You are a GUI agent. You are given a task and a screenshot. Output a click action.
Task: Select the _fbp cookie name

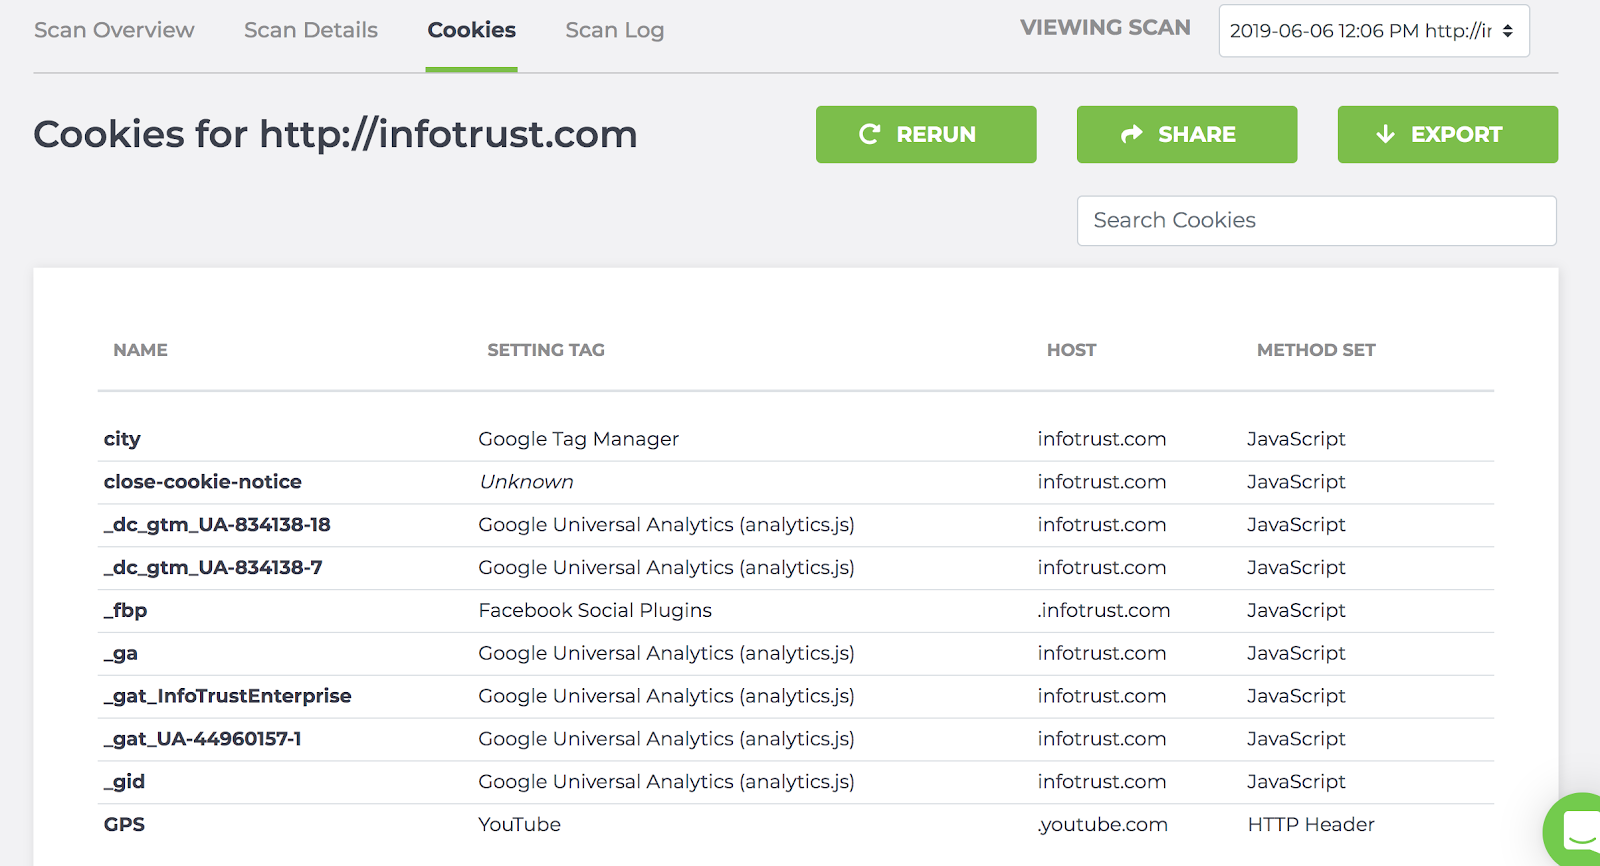click(125, 611)
